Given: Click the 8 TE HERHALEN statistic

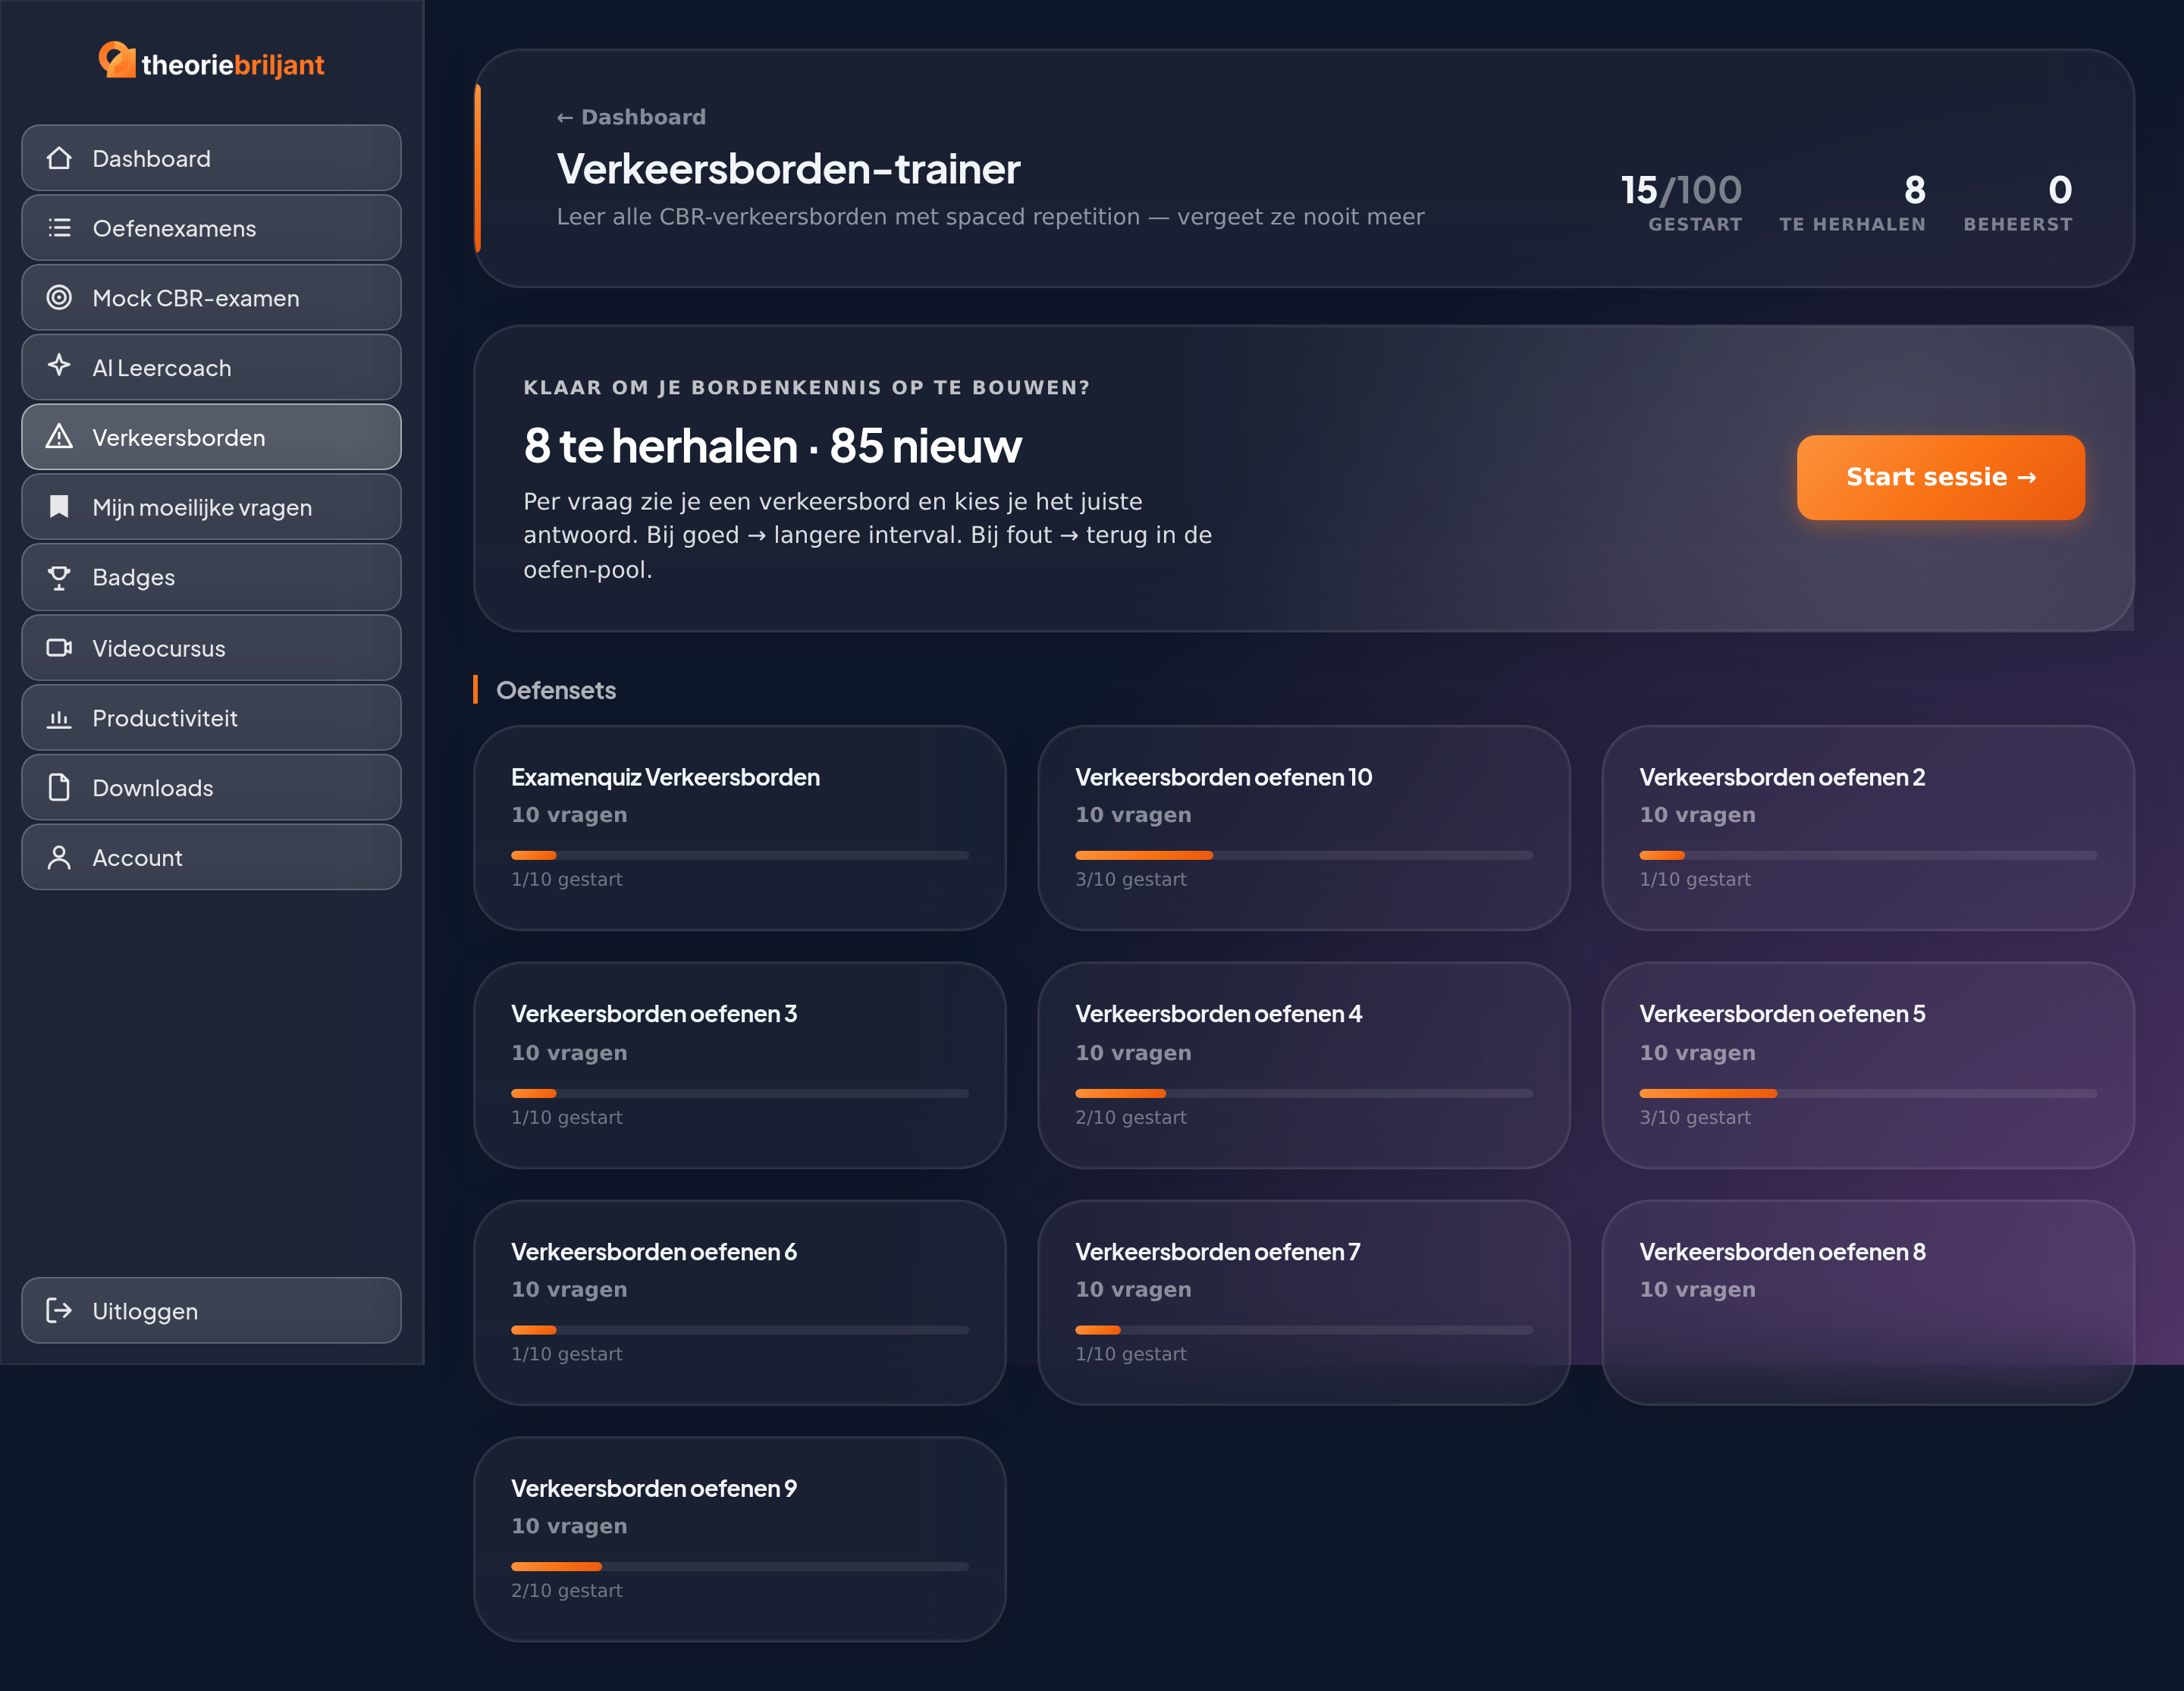Looking at the screenshot, I should pyautogui.click(x=1852, y=202).
